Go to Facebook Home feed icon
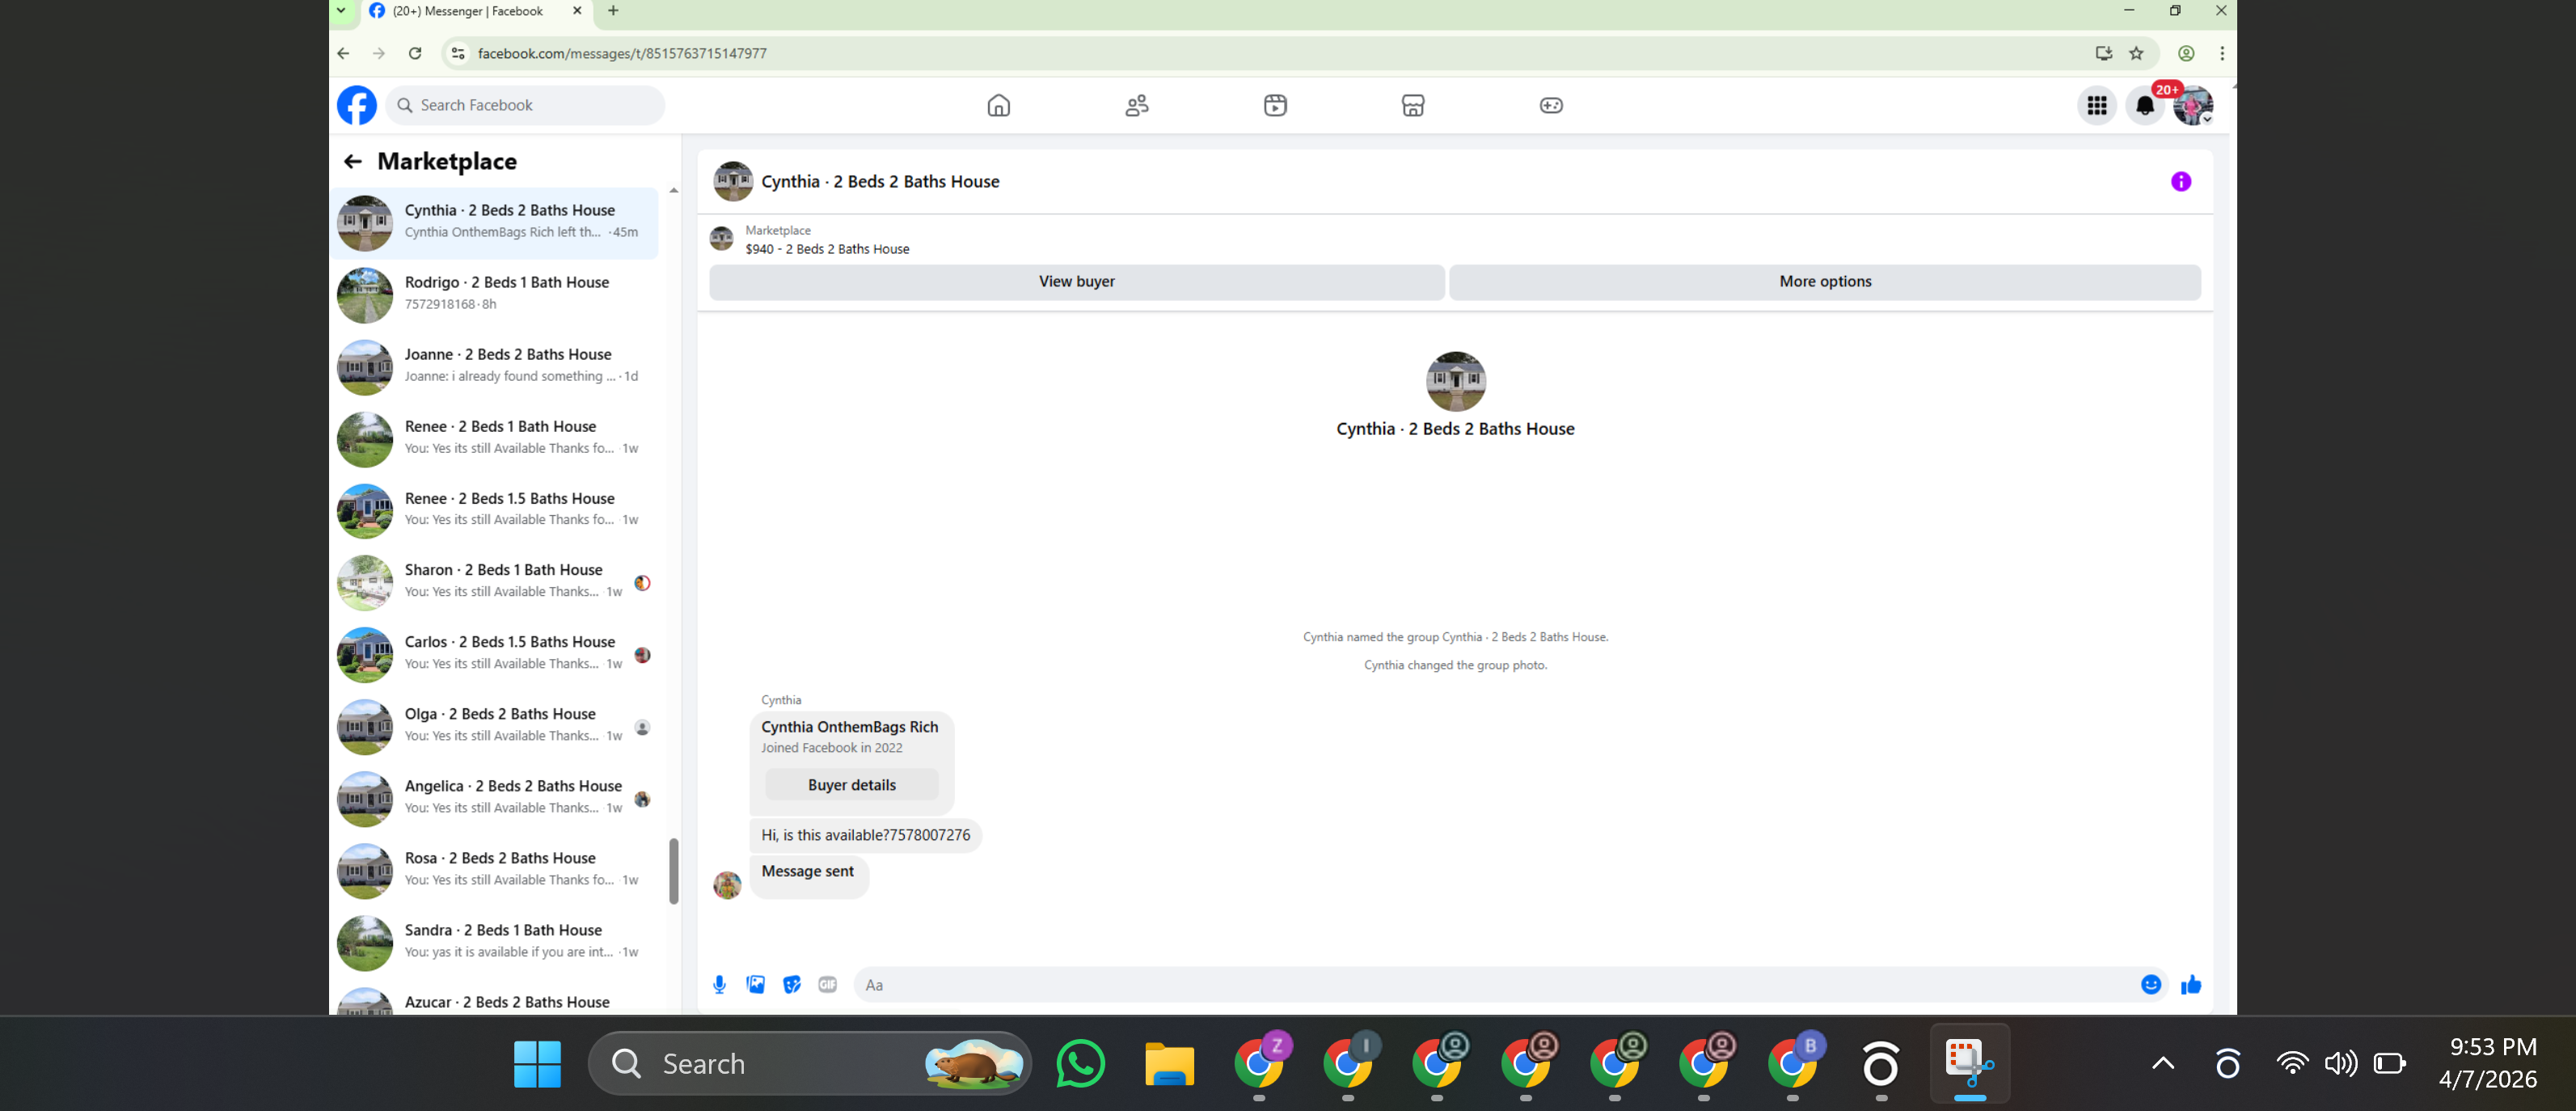The height and width of the screenshot is (1111, 2576). [998, 105]
